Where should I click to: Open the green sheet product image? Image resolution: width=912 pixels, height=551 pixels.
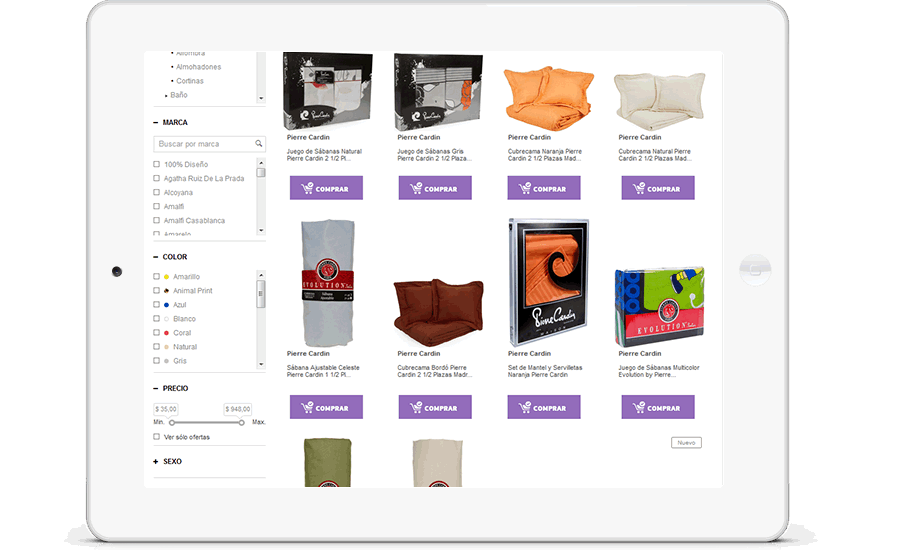pos(328,463)
